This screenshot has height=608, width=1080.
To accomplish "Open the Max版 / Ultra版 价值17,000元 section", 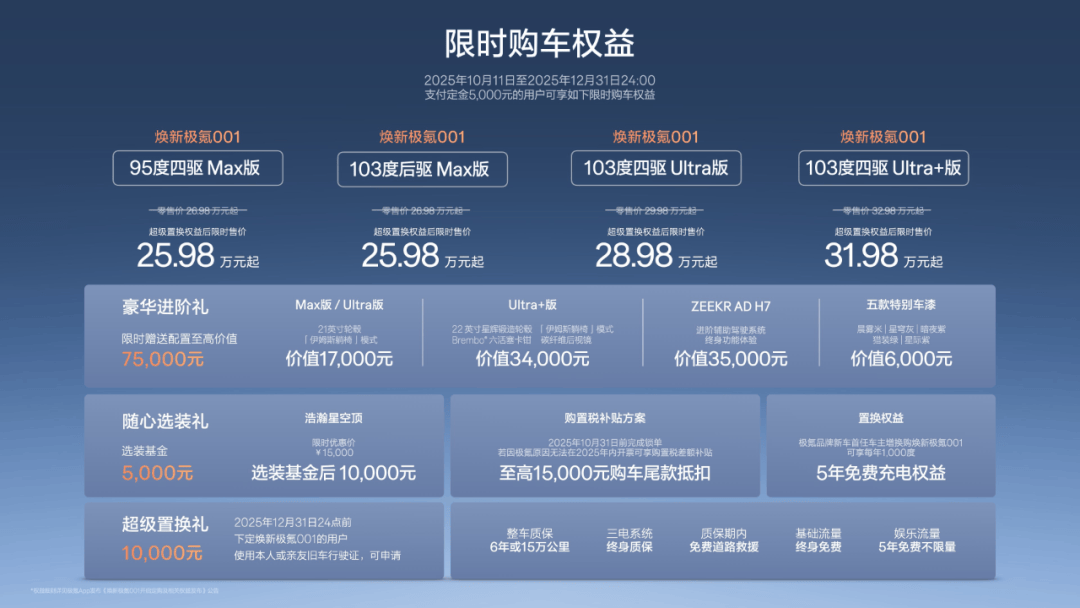I will [340, 359].
